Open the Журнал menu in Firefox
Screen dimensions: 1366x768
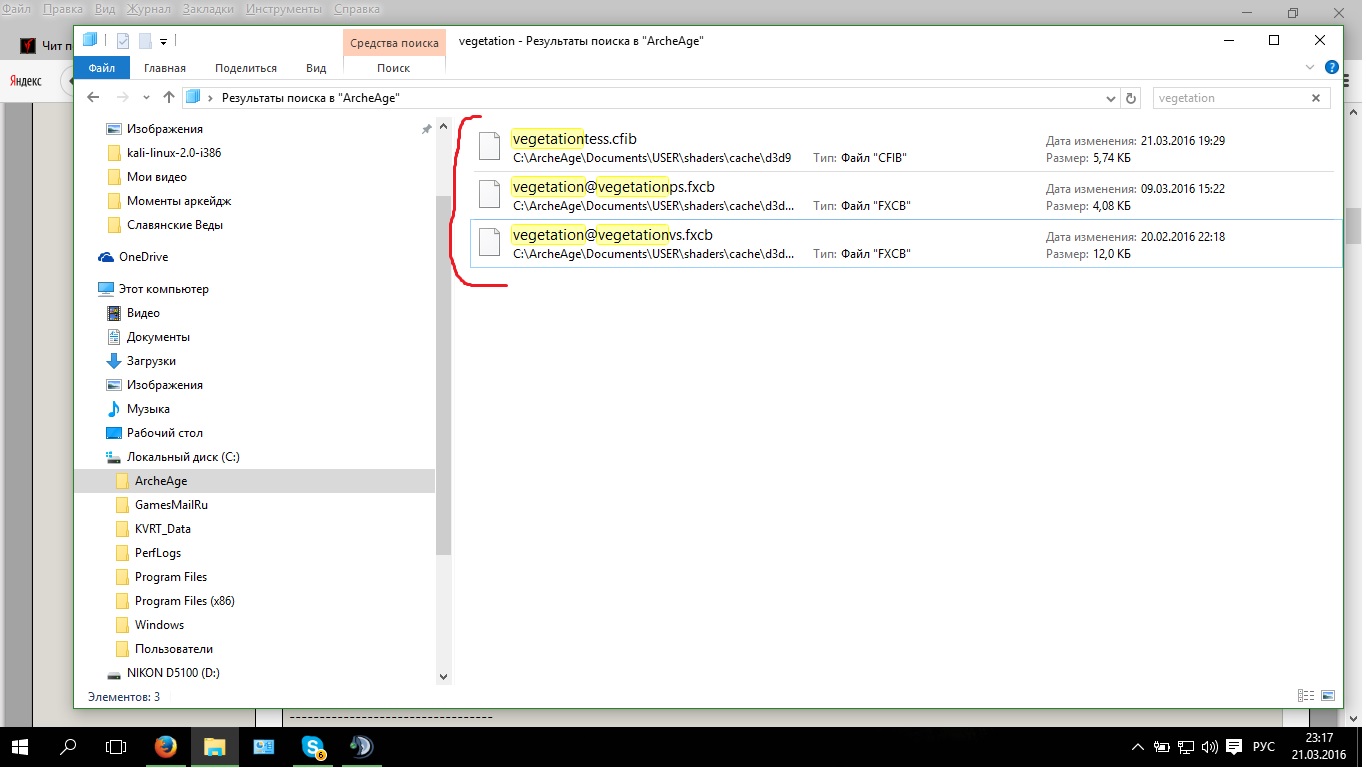(149, 9)
